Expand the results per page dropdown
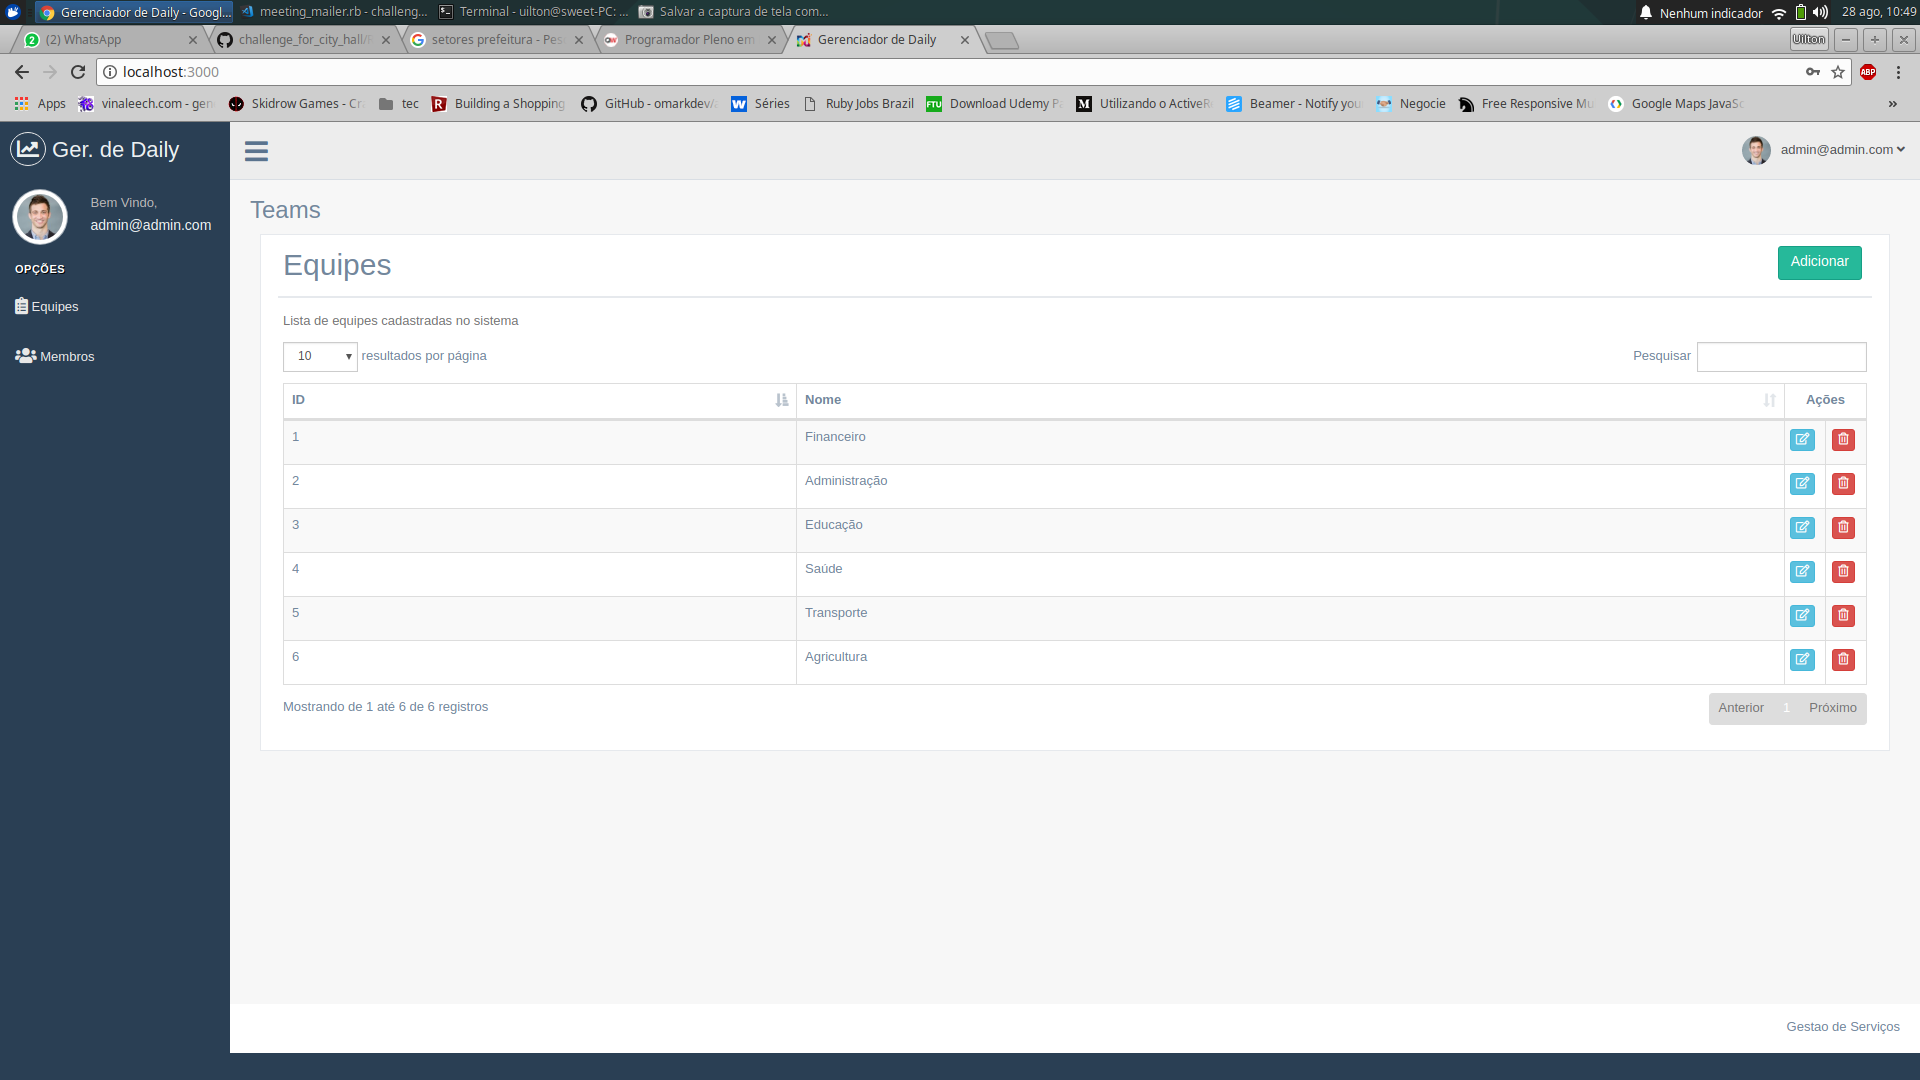The width and height of the screenshot is (1920, 1080). [320, 355]
